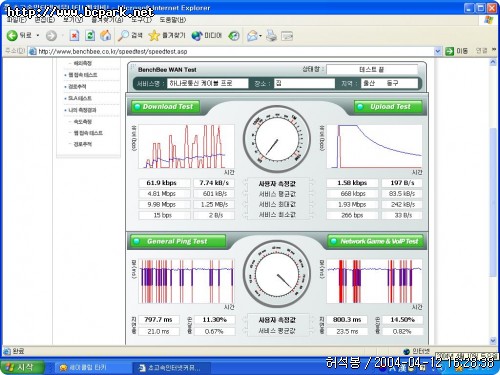500x375 pixels.
Task: Click the Back (뒤로) arrow icon
Action: pos(12,35)
